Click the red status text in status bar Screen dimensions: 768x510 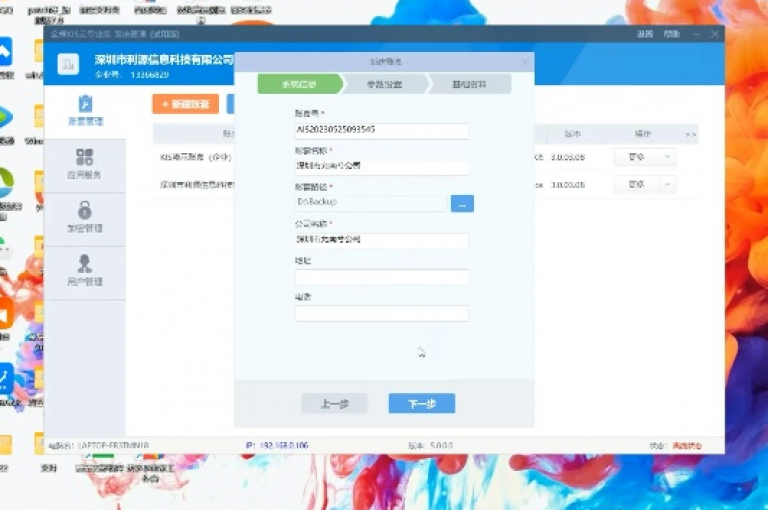(x=687, y=446)
